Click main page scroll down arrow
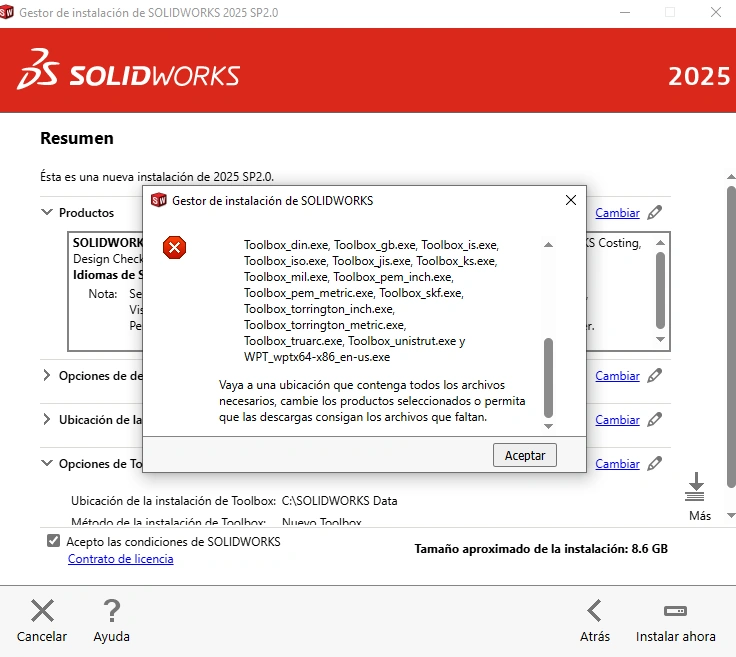 point(731,515)
